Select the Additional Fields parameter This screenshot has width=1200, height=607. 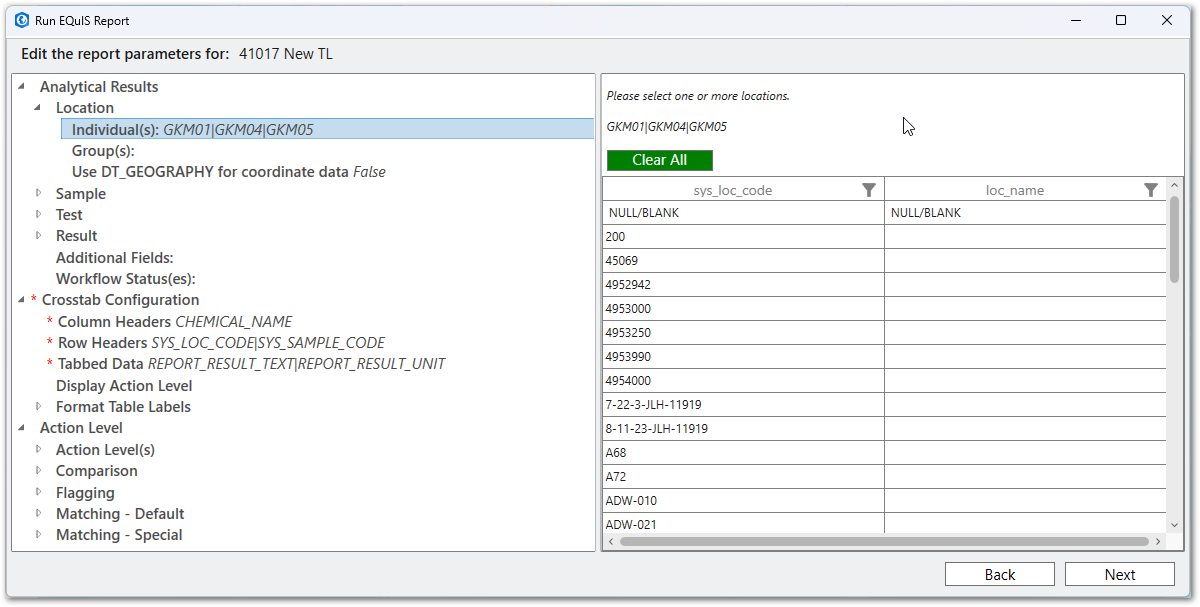(115, 257)
